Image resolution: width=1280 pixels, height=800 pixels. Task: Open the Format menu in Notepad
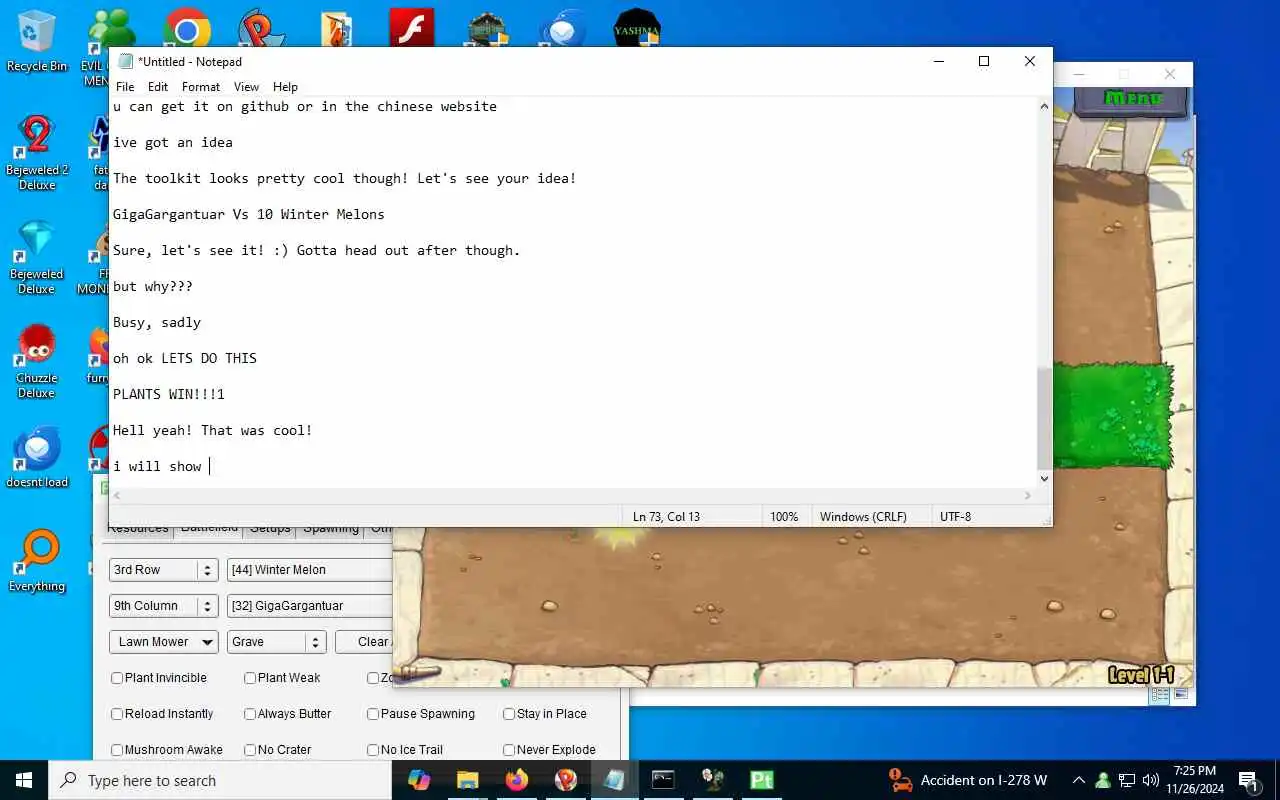[x=201, y=87]
